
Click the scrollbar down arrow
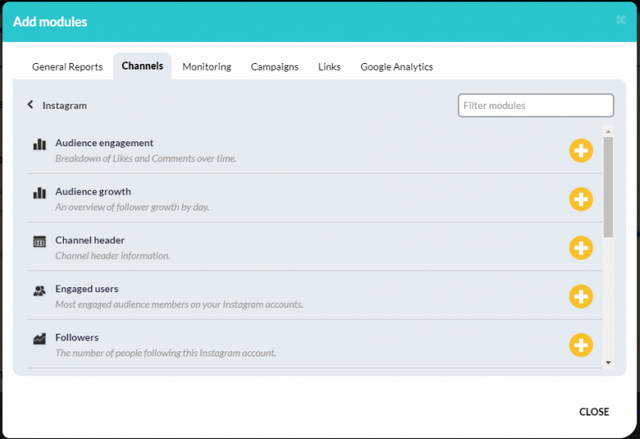[x=608, y=362]
